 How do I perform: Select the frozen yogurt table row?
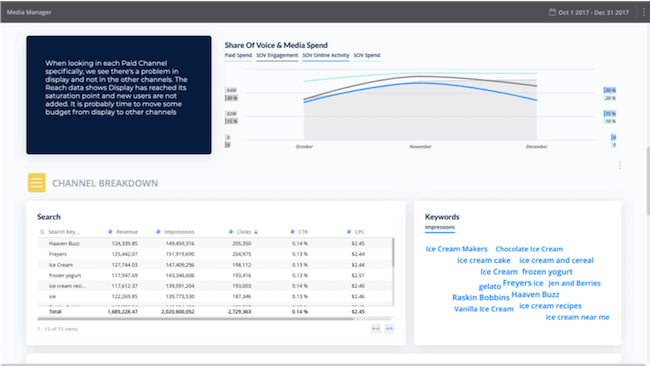click(215, 275)
